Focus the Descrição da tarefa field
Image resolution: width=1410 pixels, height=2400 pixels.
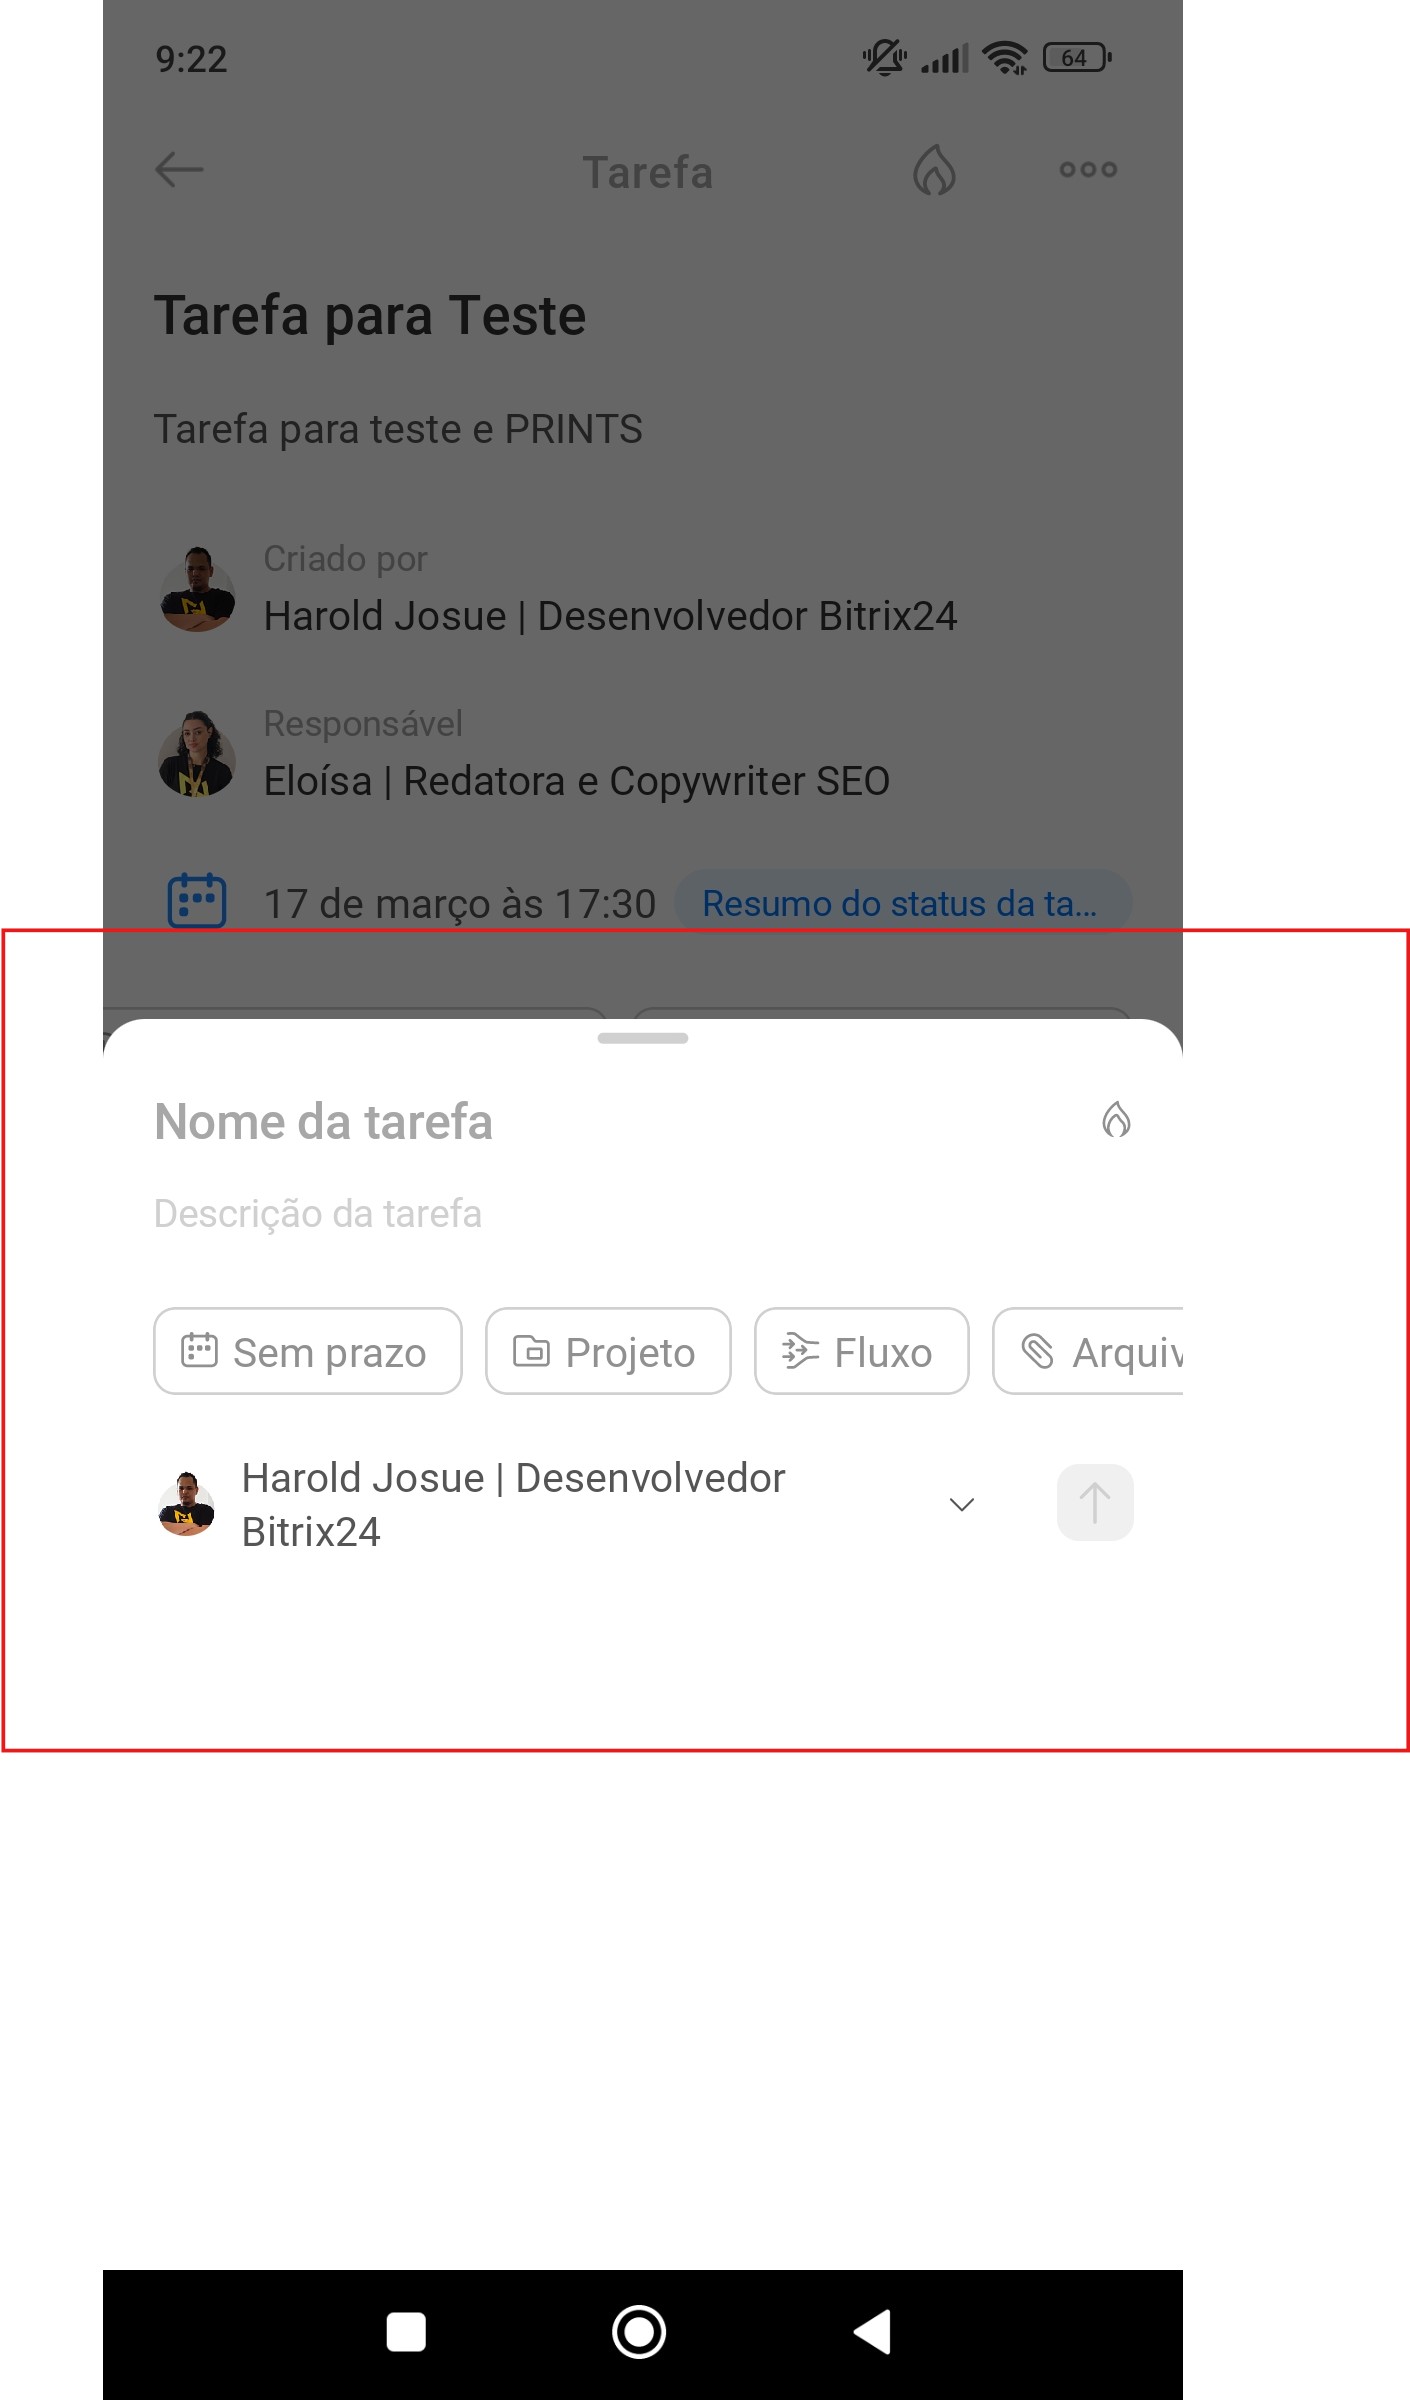click(x=318, y=1214)
